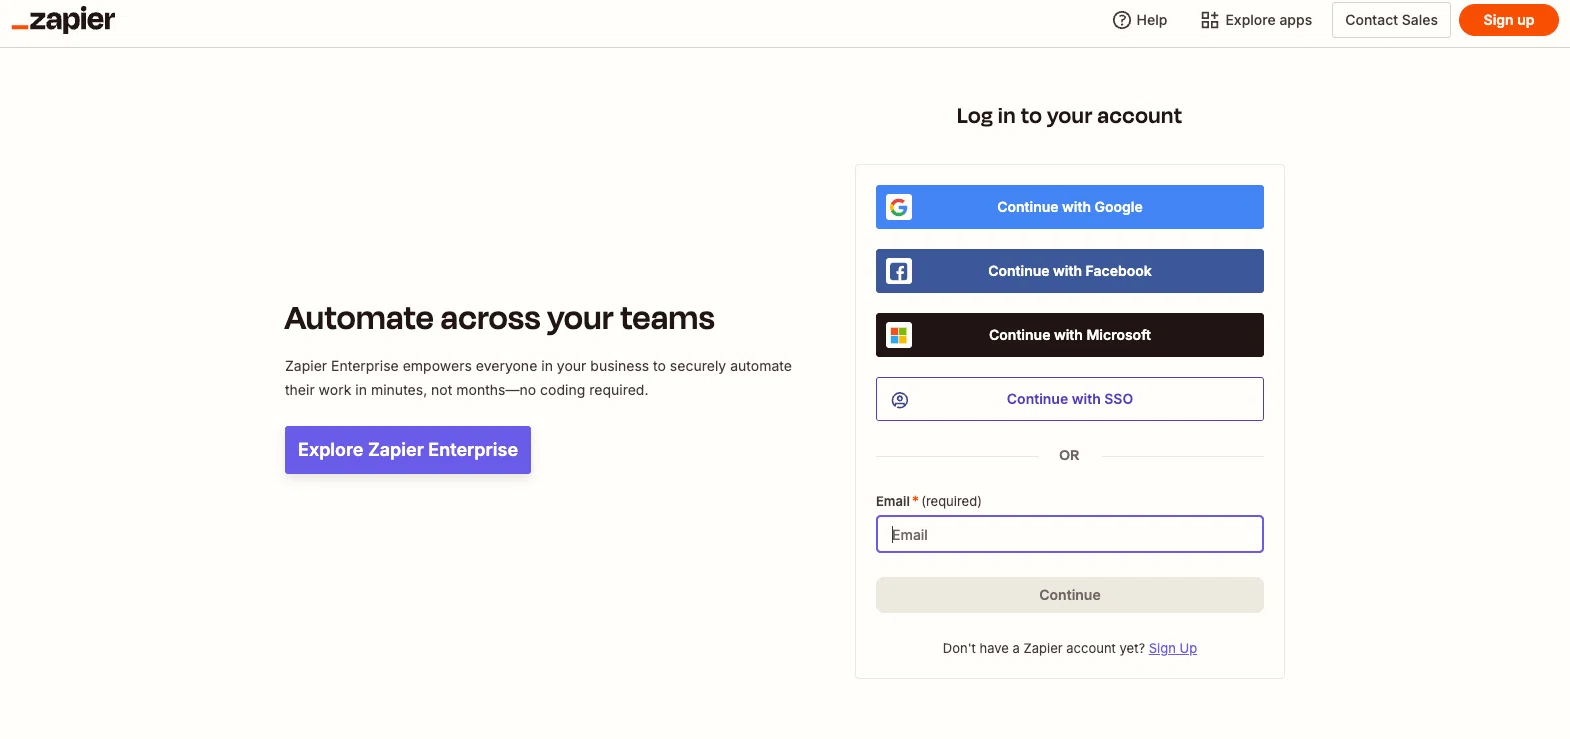Click the 'Log in to your account' heading
The height and width of the screenshot is (739, 1570).
1069,116
